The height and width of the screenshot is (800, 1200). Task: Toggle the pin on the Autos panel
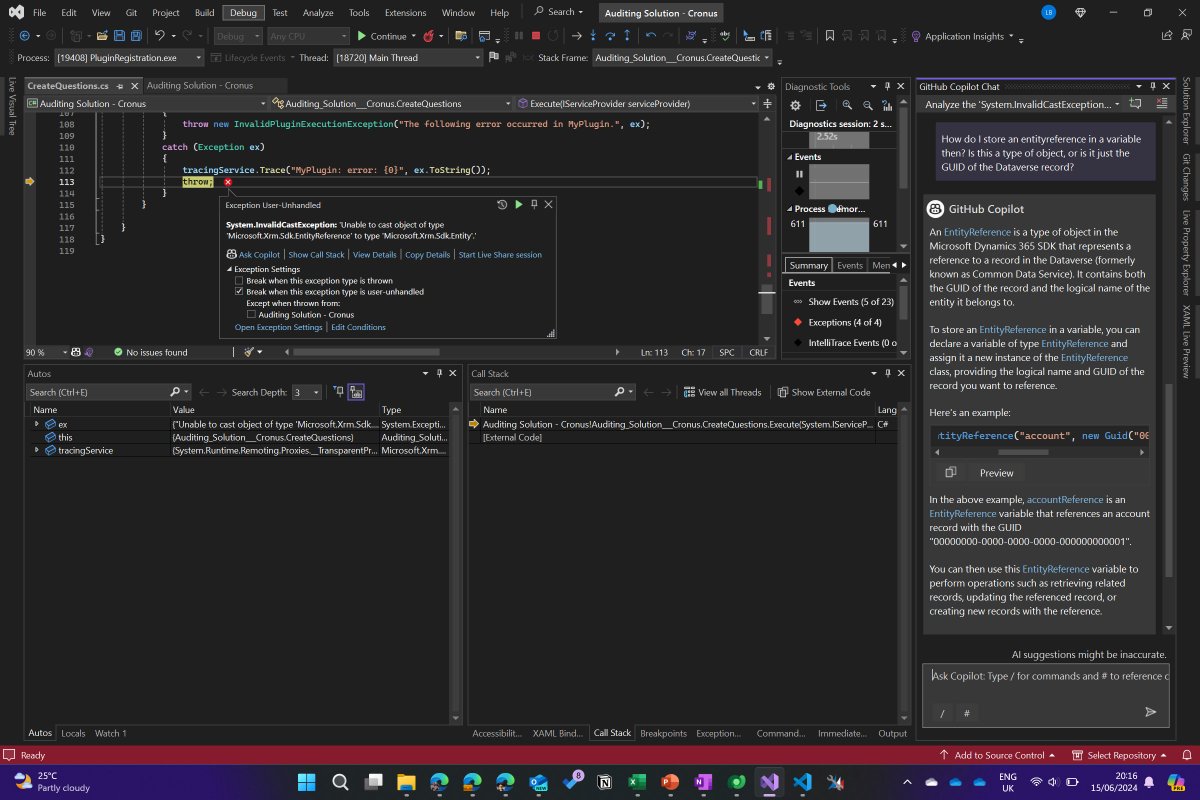(x=439, y=373)
